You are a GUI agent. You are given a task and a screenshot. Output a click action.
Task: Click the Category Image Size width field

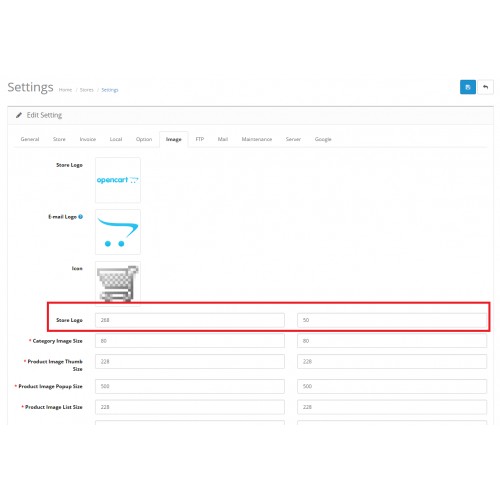click(x=190, y=341)
